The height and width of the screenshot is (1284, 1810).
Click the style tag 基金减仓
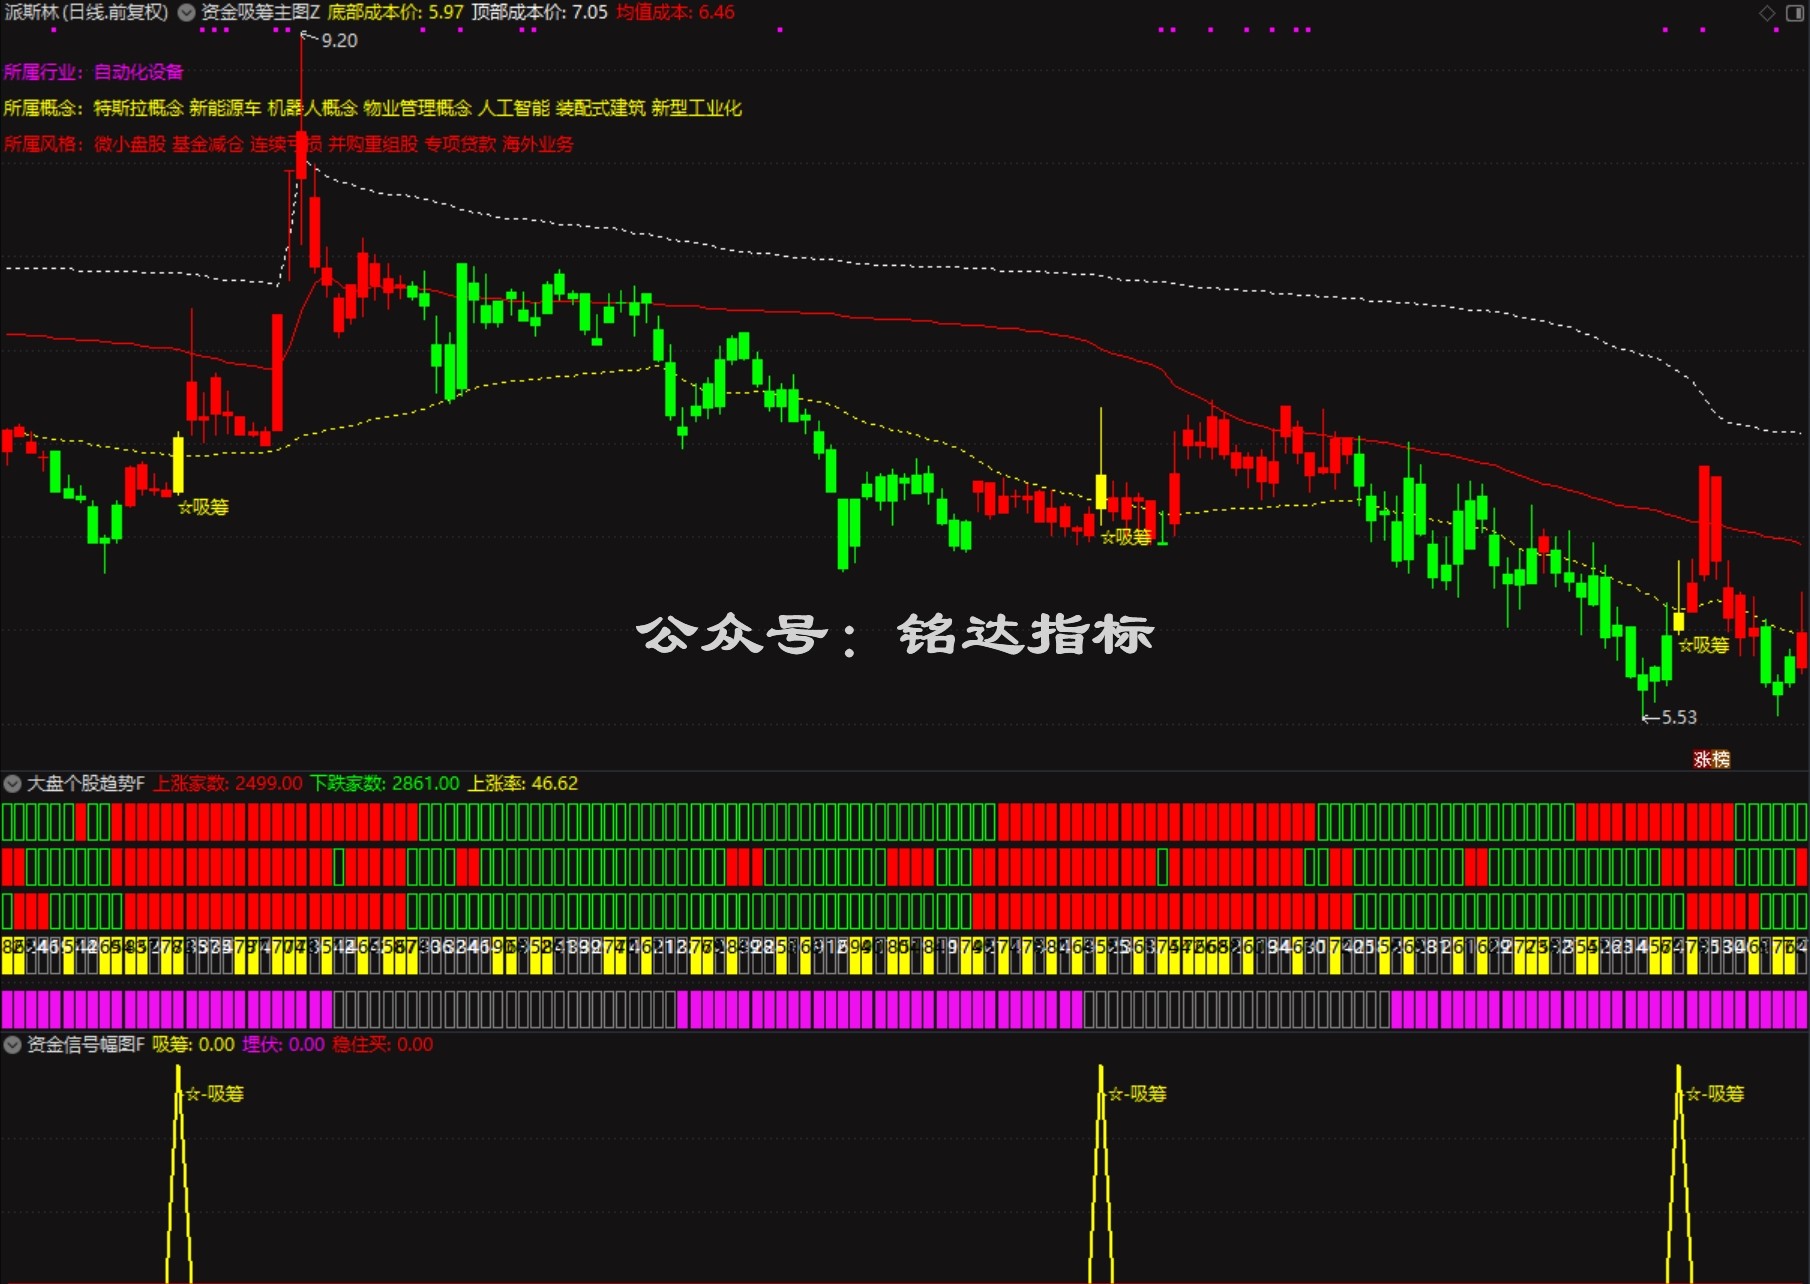coord(208,144)
